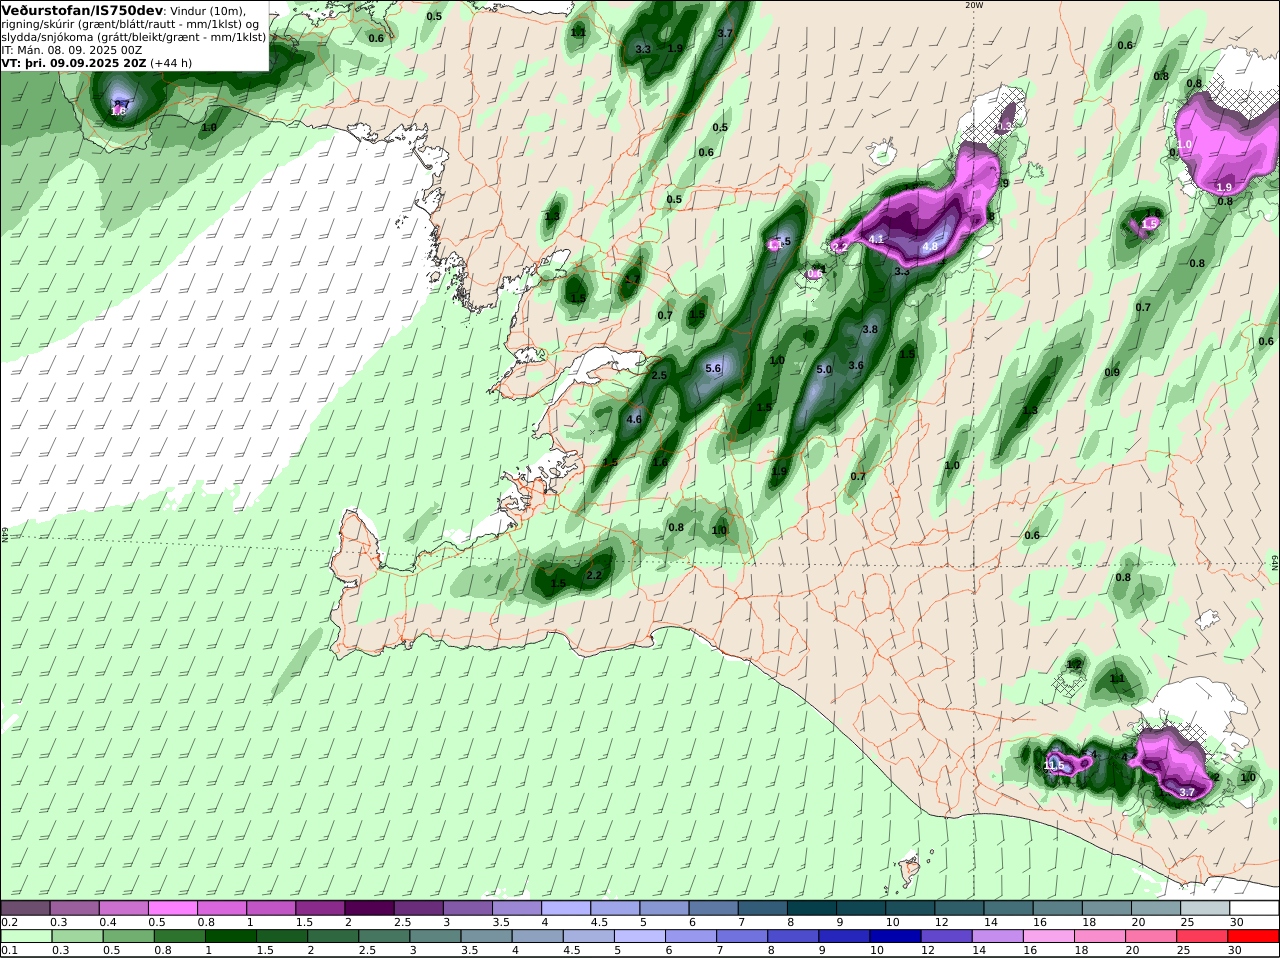
Task: Click the 5.0 precipitation value on the map
Action: coord(824,370)
